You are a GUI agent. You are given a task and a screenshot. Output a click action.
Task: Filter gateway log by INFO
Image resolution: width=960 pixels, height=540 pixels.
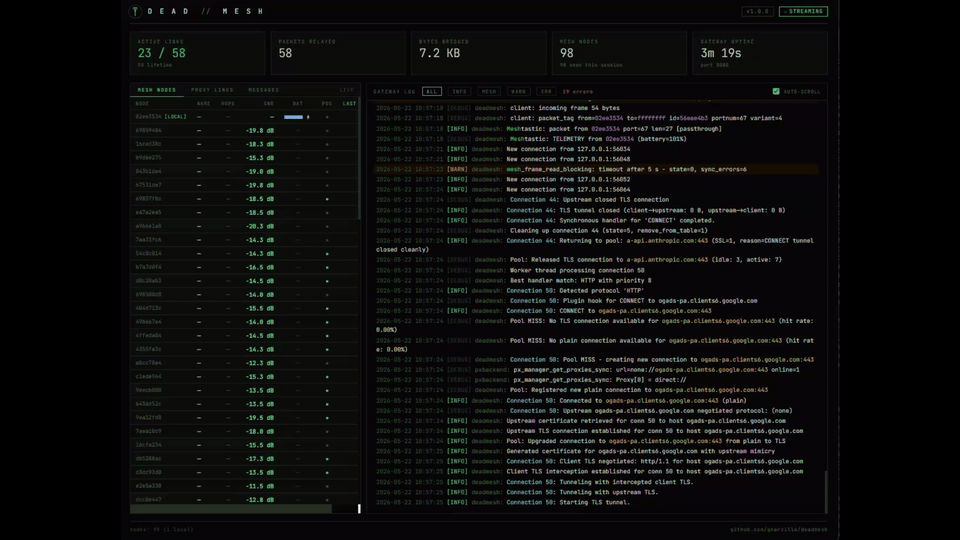click(x=459, y=91)
